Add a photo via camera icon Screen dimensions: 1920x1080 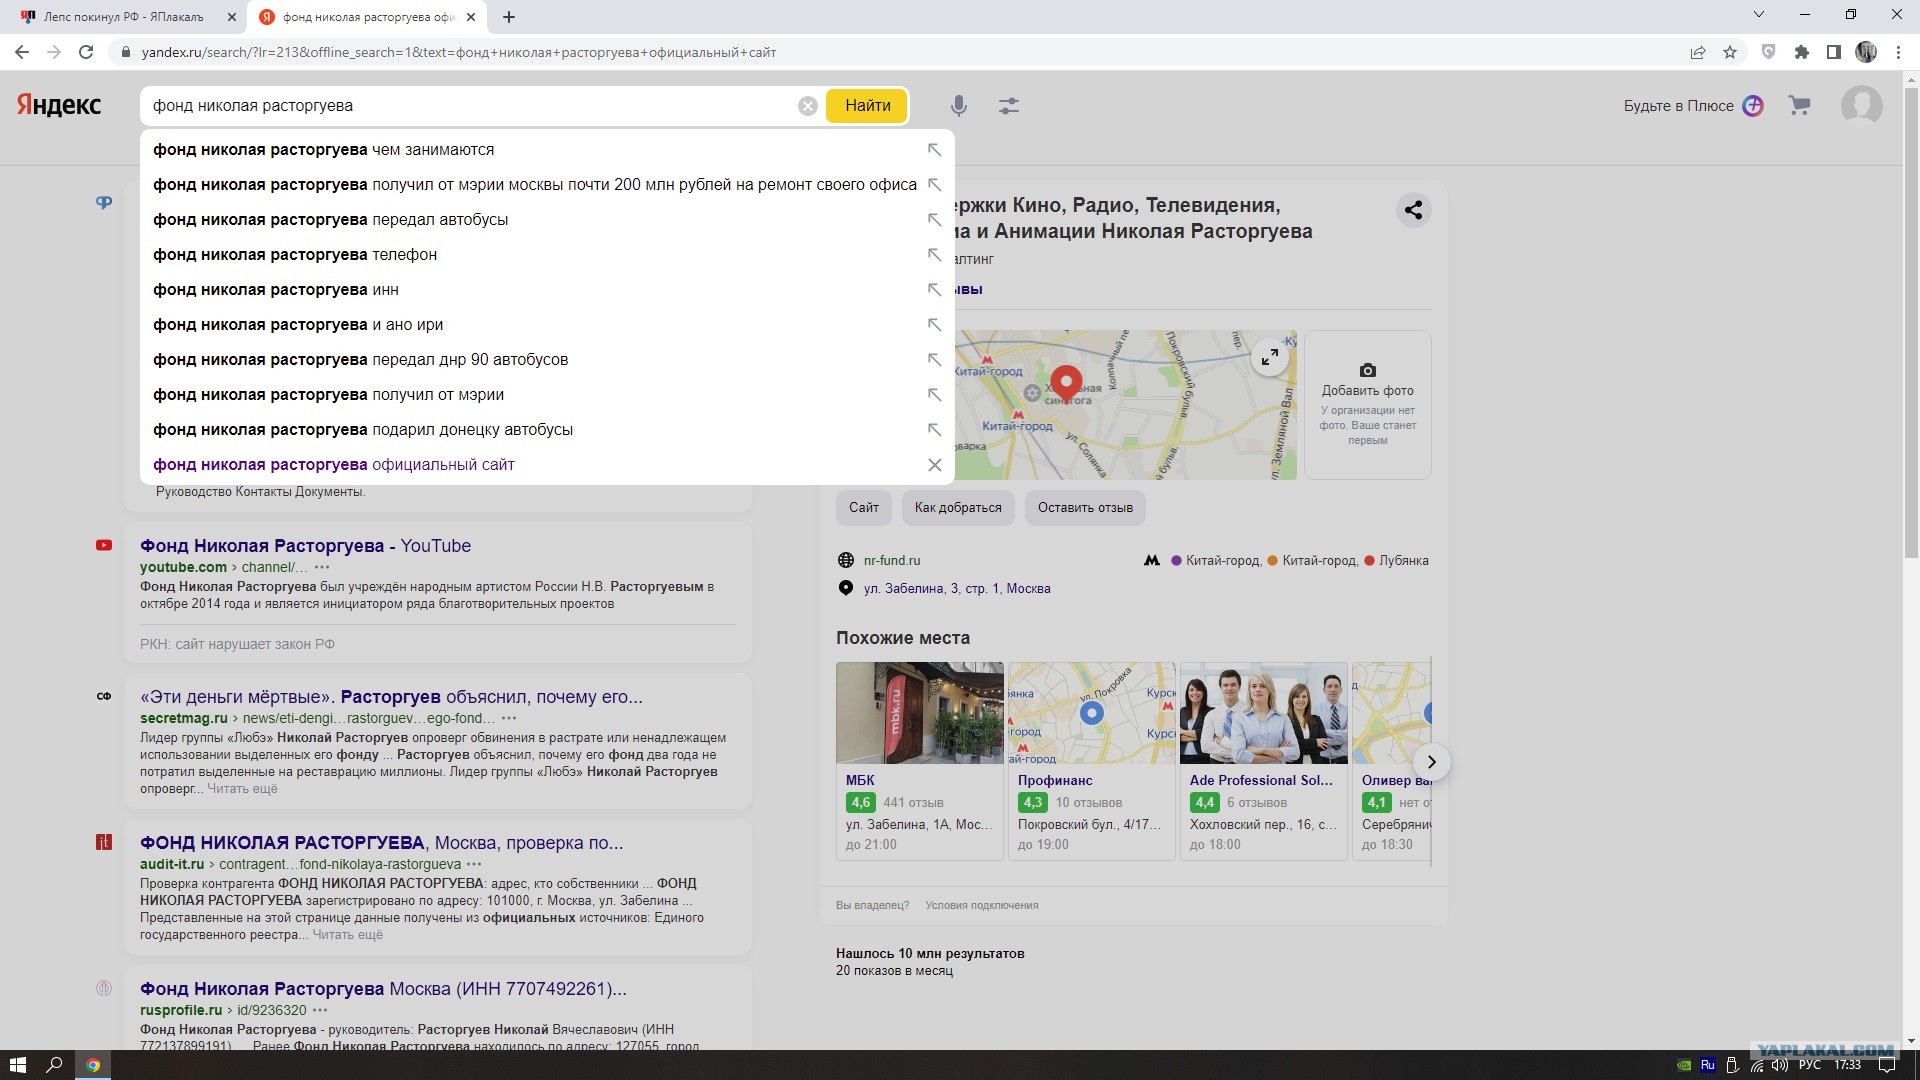click(1368, 370)
